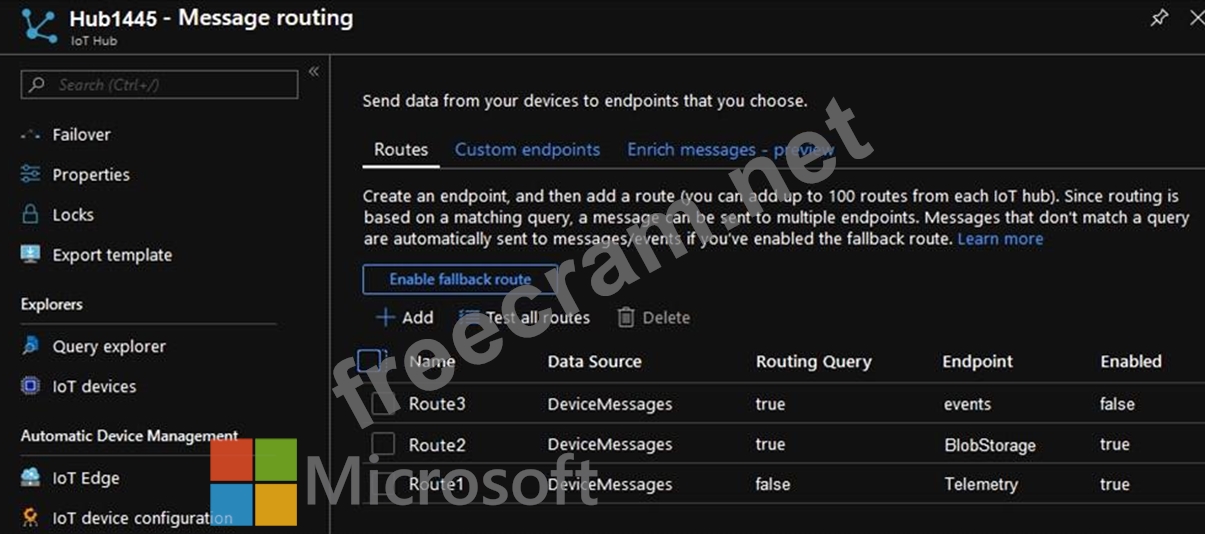Click the DeviceMessages cell in the Route3 row
The image size is (1205, 534).
click(x=610, y=404)
